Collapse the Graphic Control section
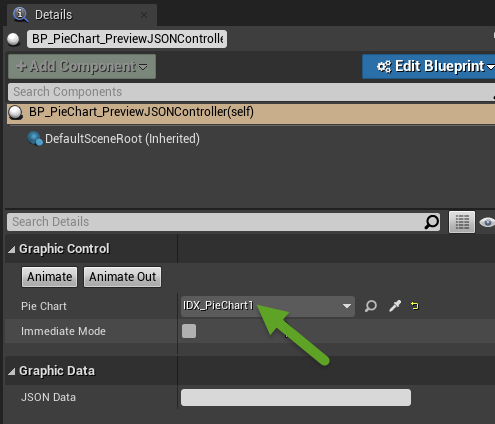Screen dimensions: 495x424 pos(12,249)
